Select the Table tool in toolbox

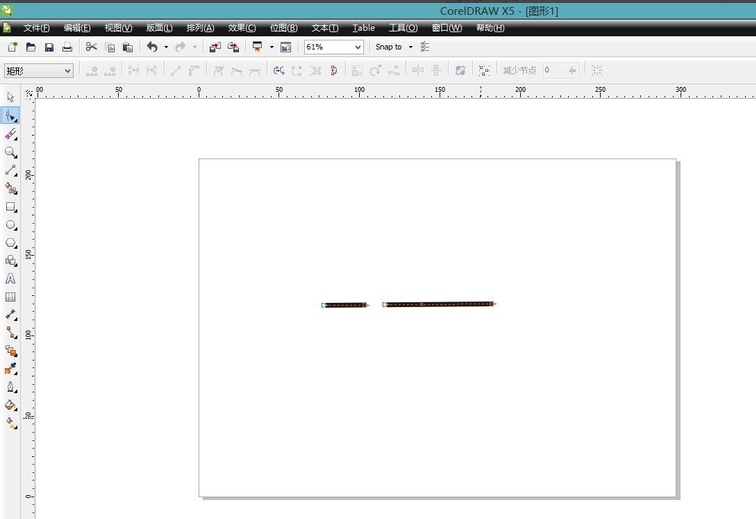(11, 297)
